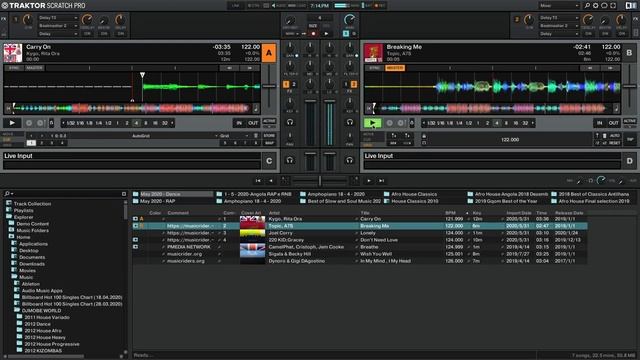Screen dimensions: 640x360
Task: Toggle SYNC on Deck A
Action: (x=14, y=68)
